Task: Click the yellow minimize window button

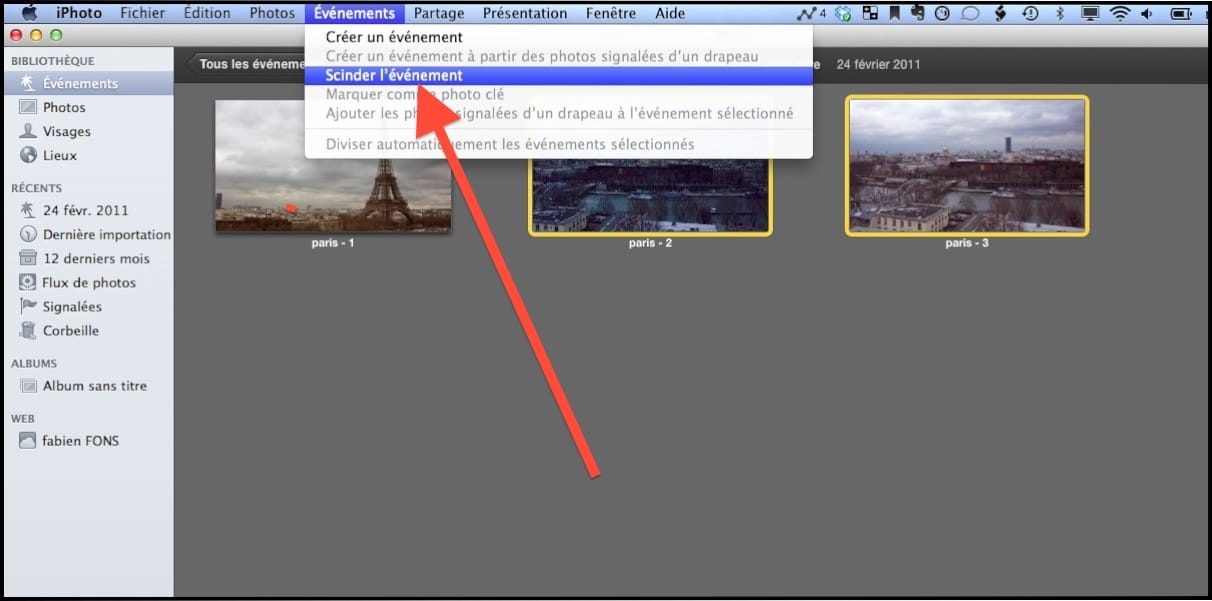Action: click(34, 35)
